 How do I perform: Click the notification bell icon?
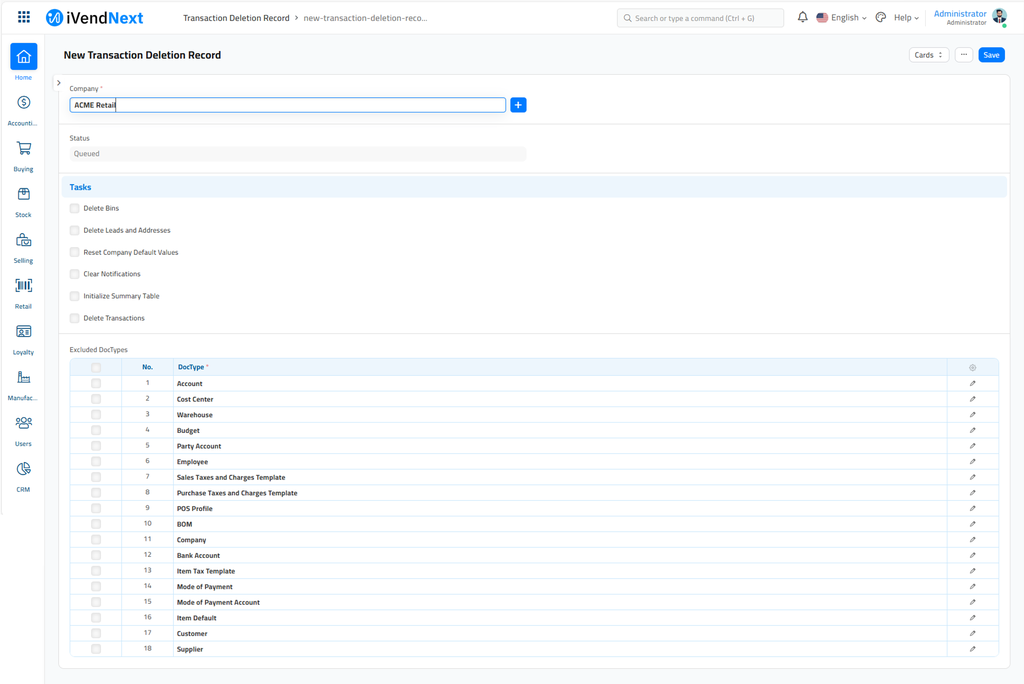(804, 16)
